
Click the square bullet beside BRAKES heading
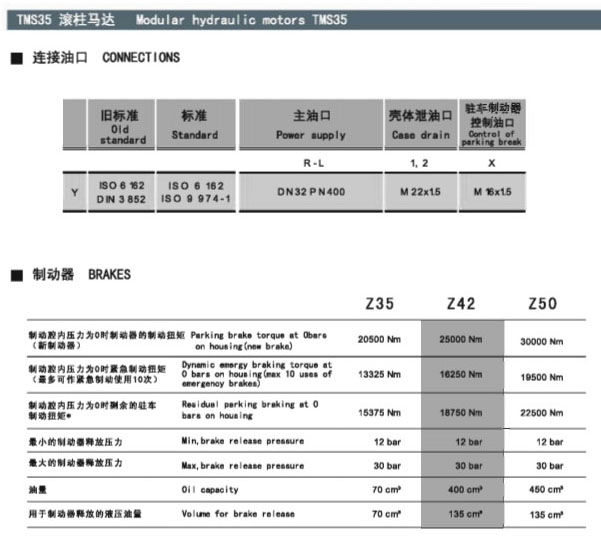(14, 274)
